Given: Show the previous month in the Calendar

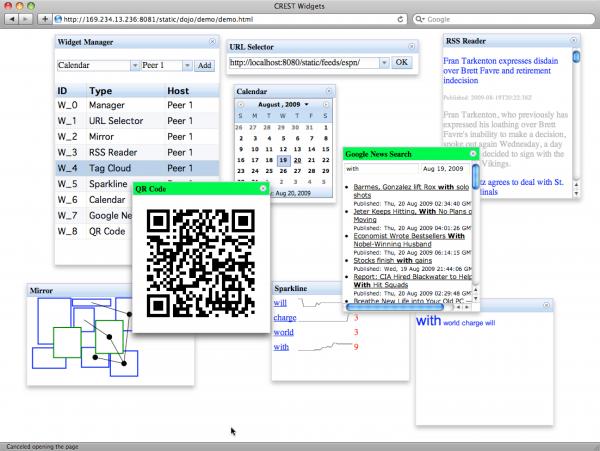Looking at the screenshot, I should [x=241, y=105].
